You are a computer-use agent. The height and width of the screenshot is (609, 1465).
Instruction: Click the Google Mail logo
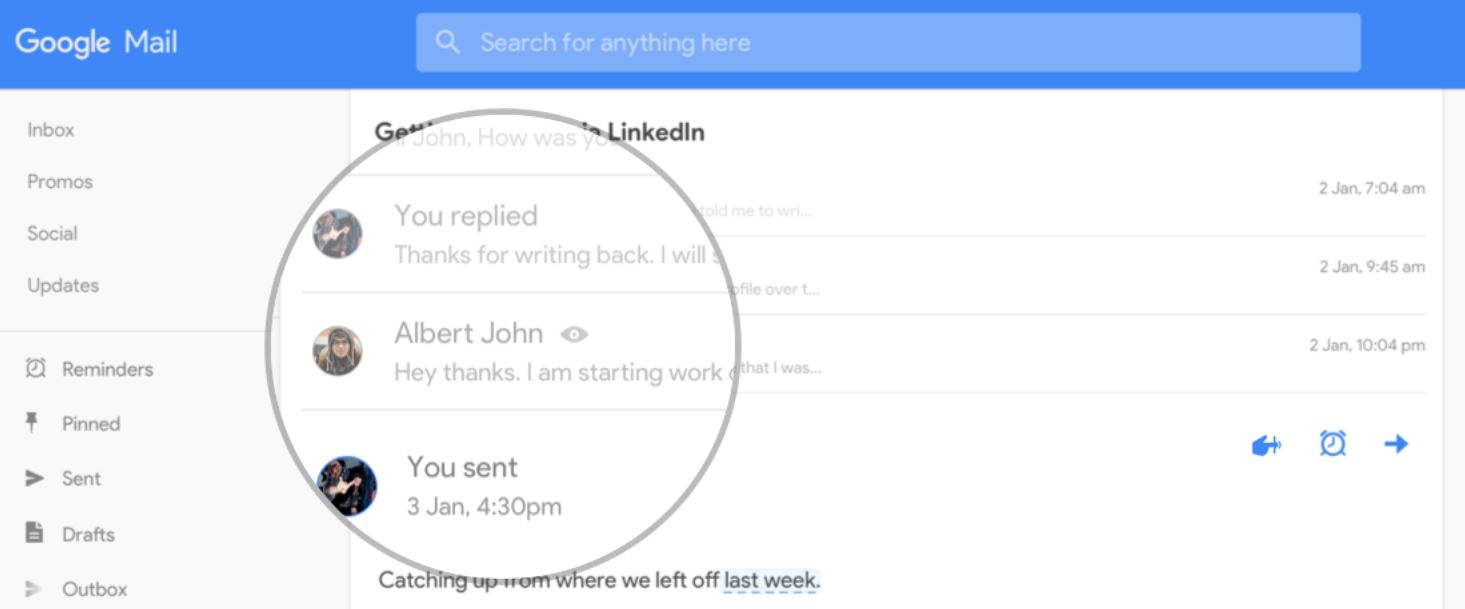coord(96,42)
